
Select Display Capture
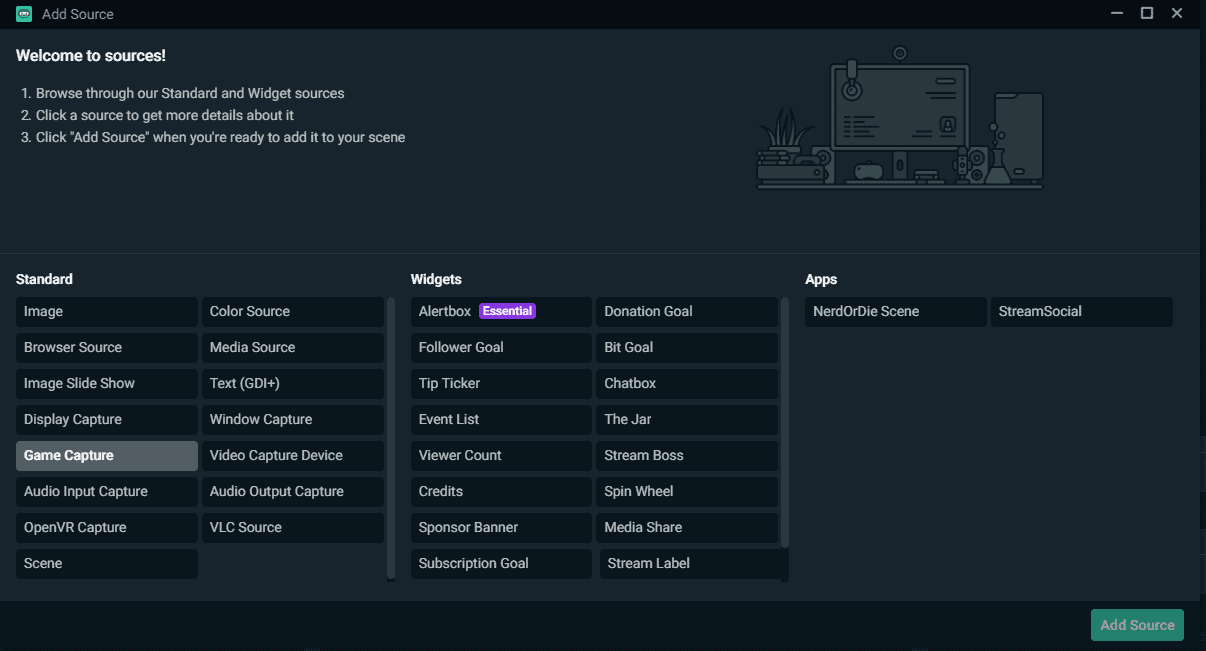click(x=106, y=419)
